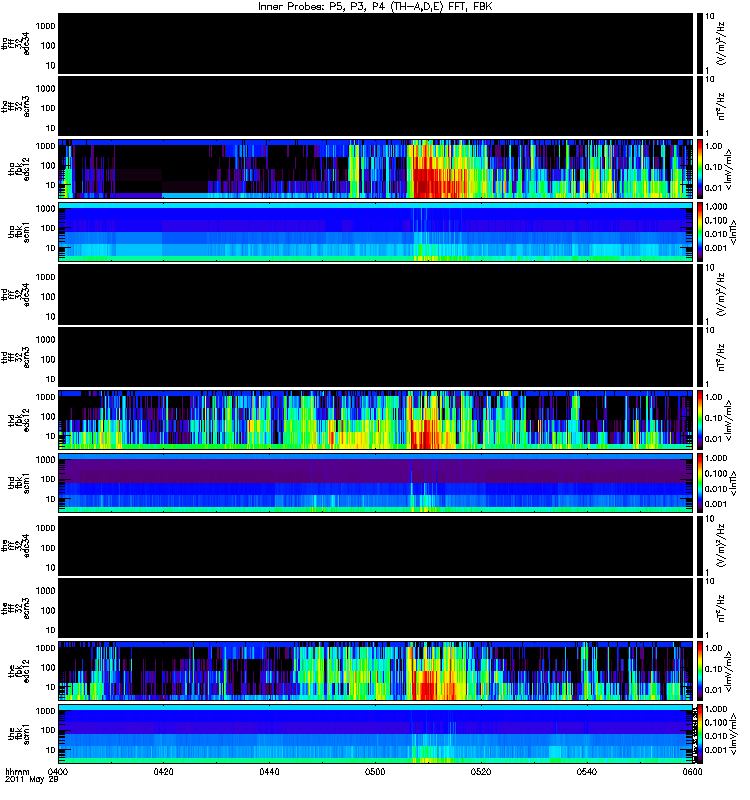Click the '0.001' value on tha fbk scm1 colorbar
Screen dimensions: 750x800
click(x=716, y=248)
